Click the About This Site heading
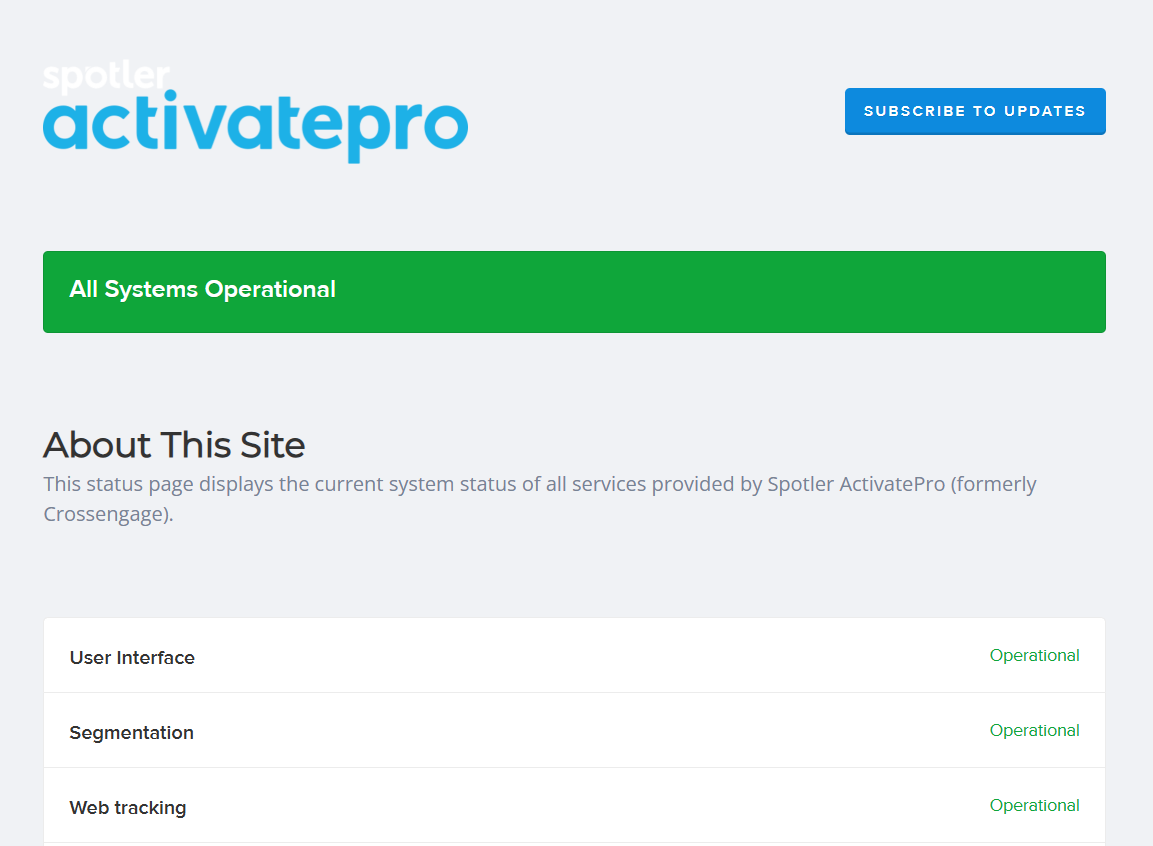The image size is (1153, 846). tap(174, 445)
